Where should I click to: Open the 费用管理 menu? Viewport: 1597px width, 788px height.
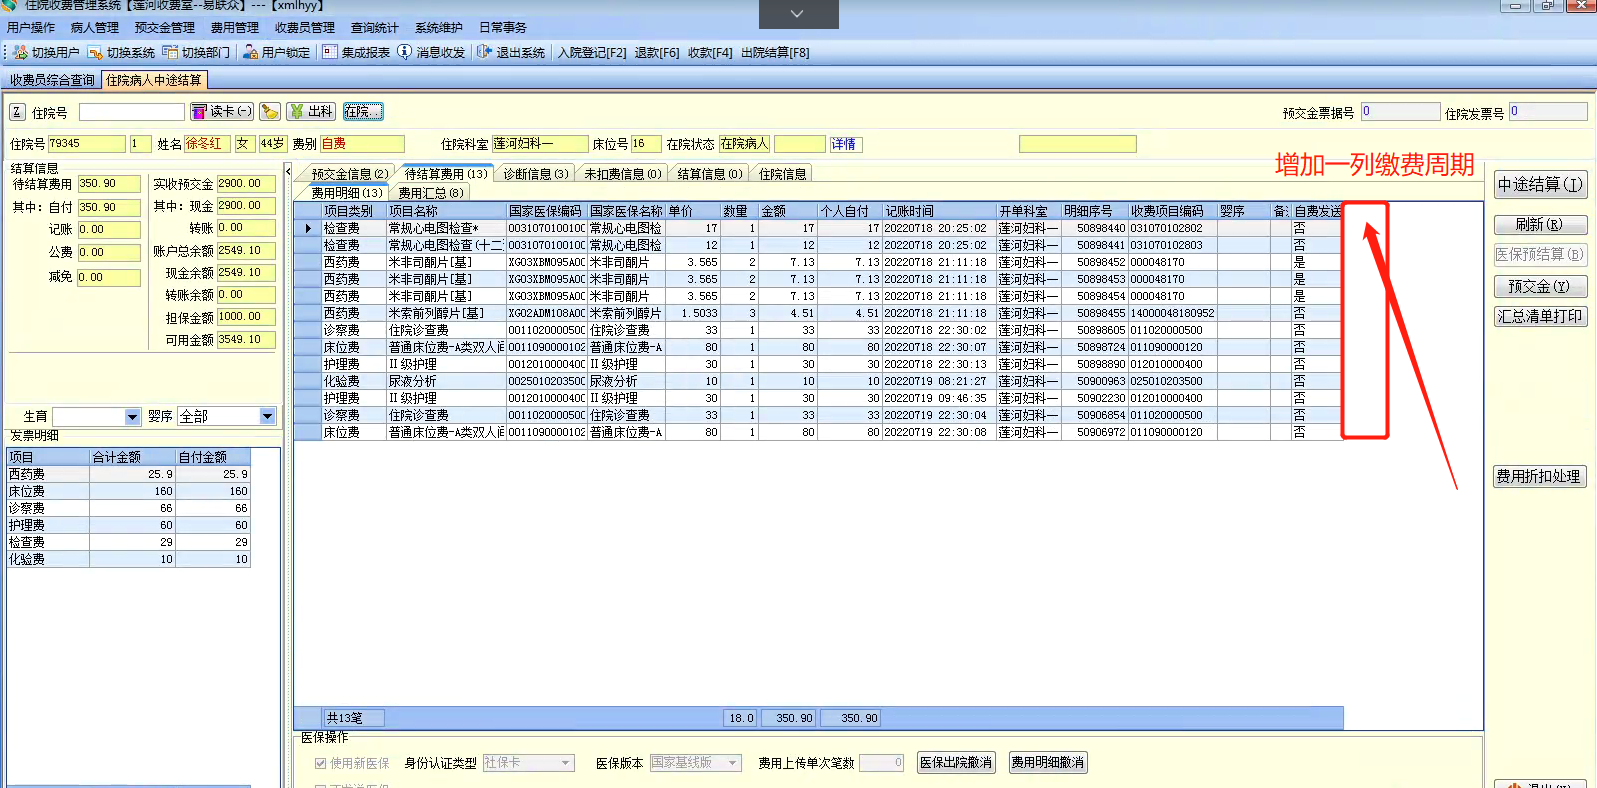point(235,28)
